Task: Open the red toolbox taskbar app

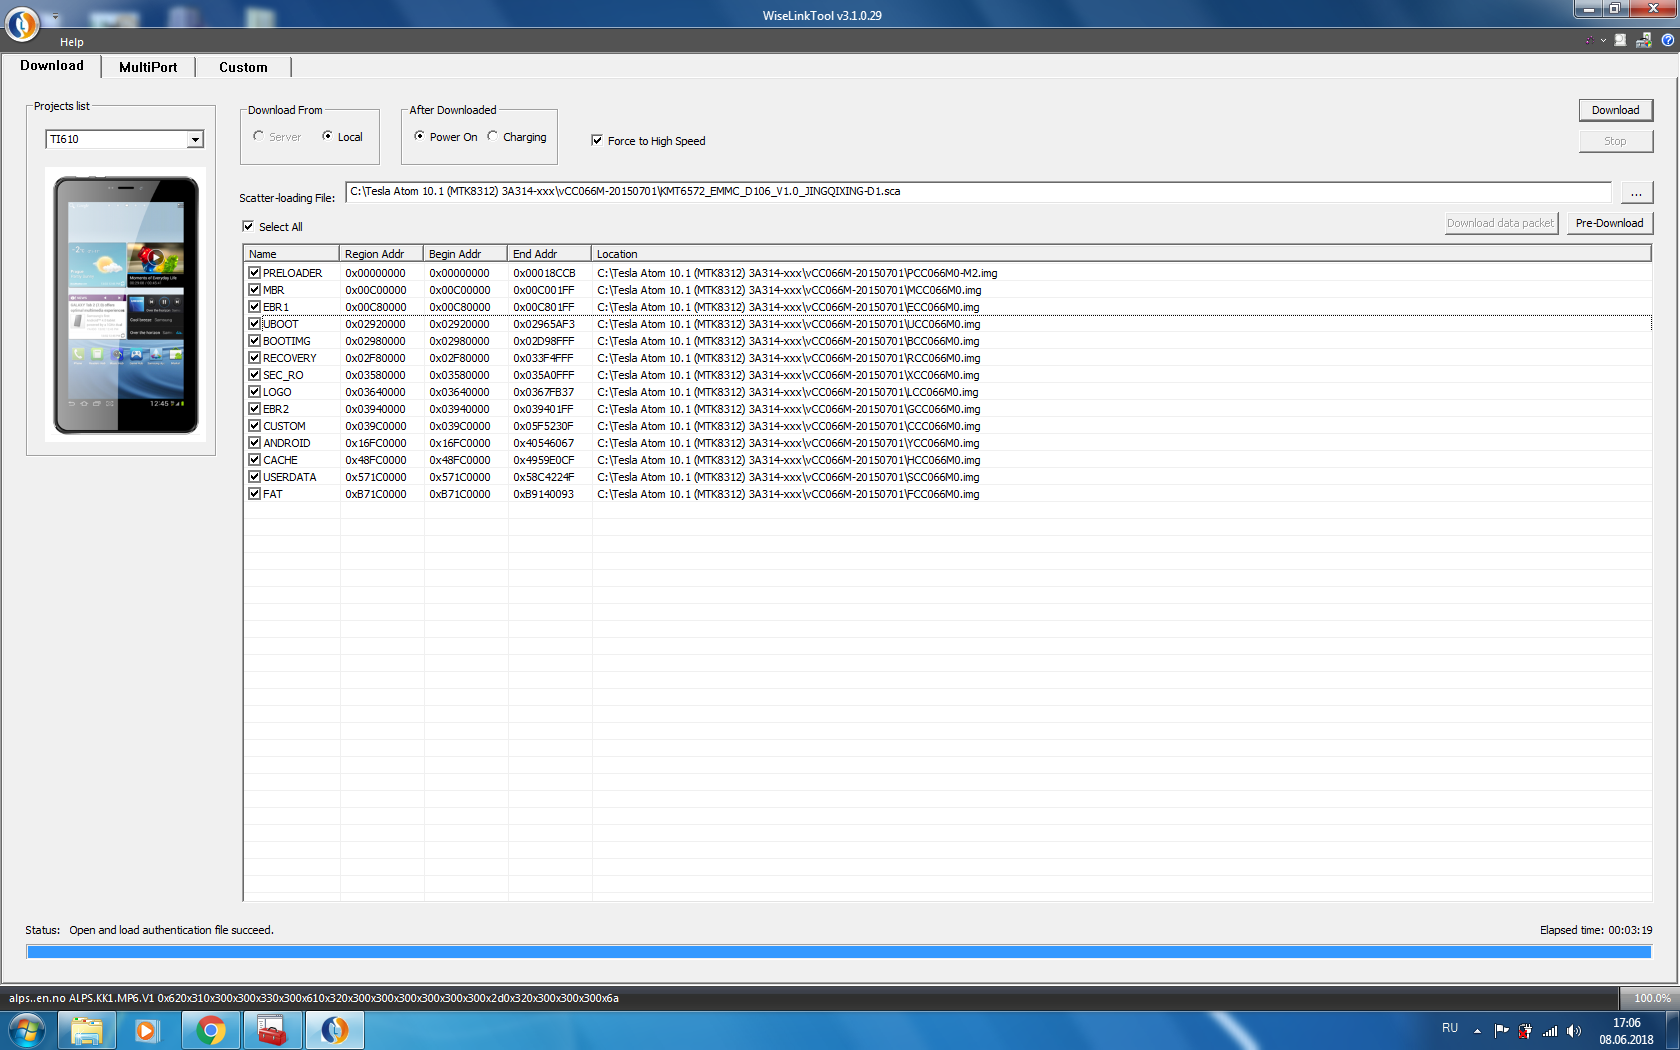Action: point(272,1030)
